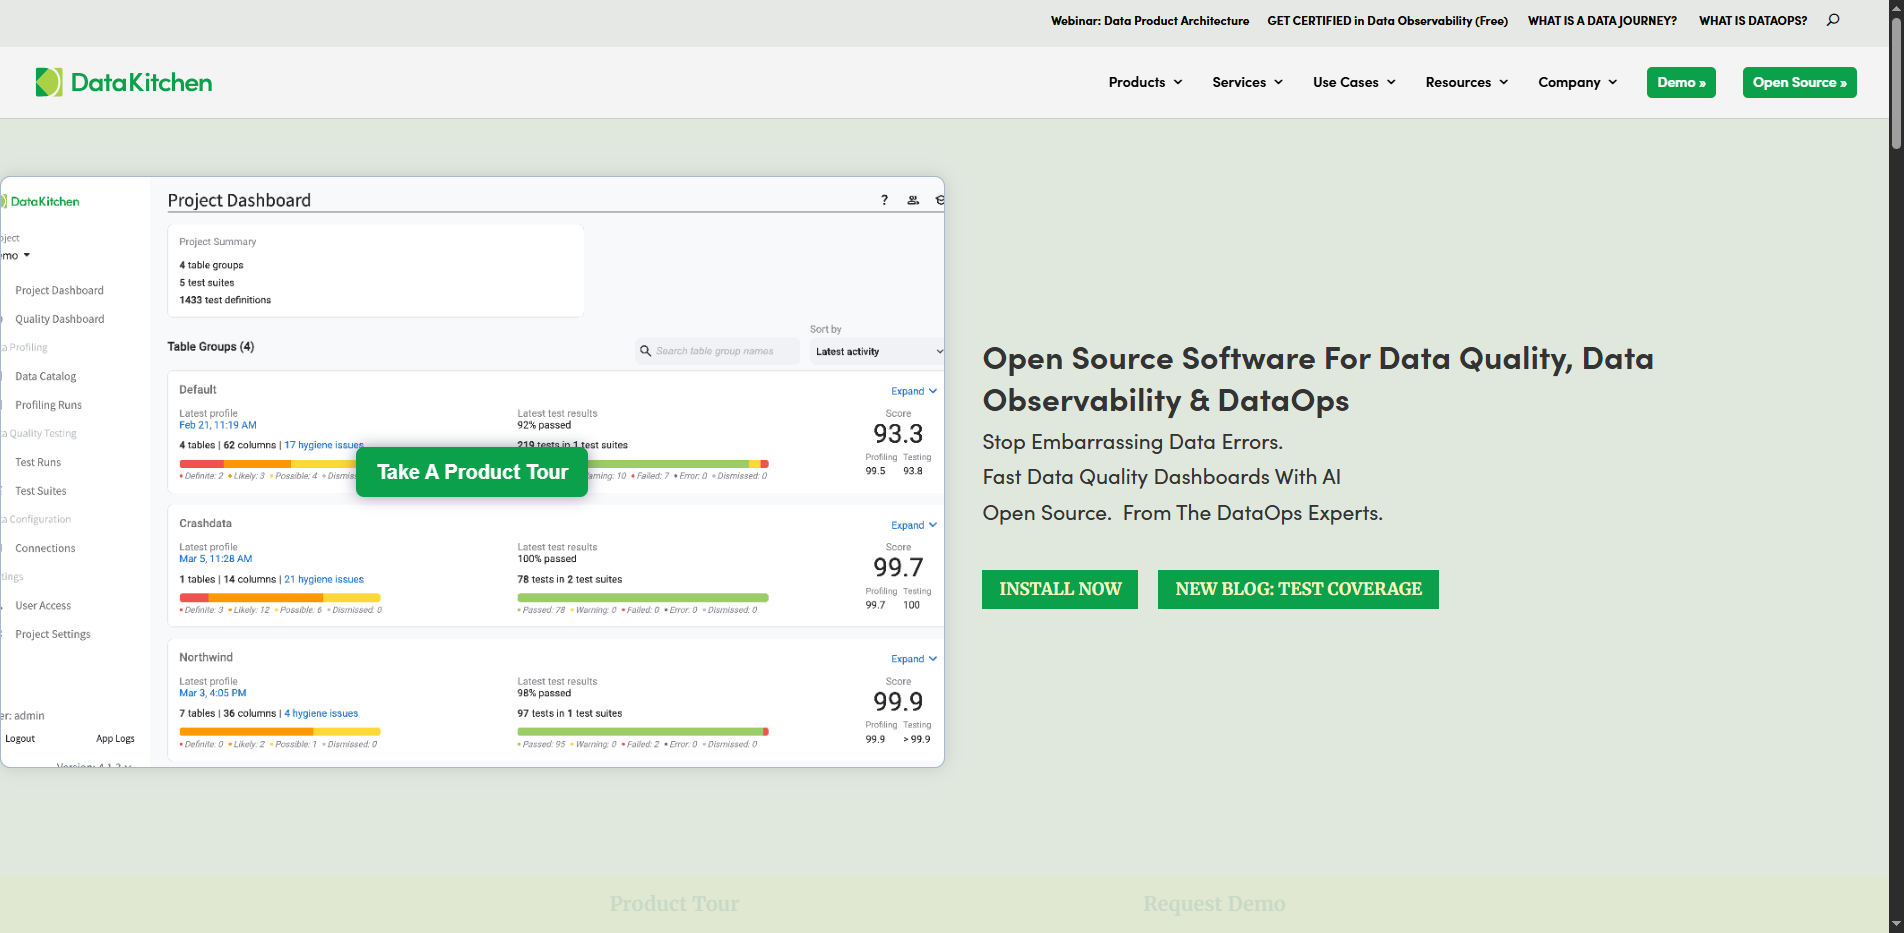Open the WHAT IS DATAOPS? link
This screenshot has width=1904, height=933.
pos(1753,20)
